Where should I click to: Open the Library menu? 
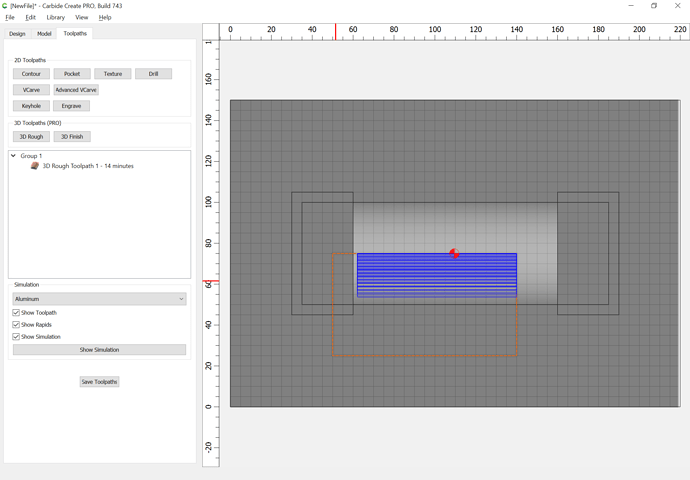55,17
